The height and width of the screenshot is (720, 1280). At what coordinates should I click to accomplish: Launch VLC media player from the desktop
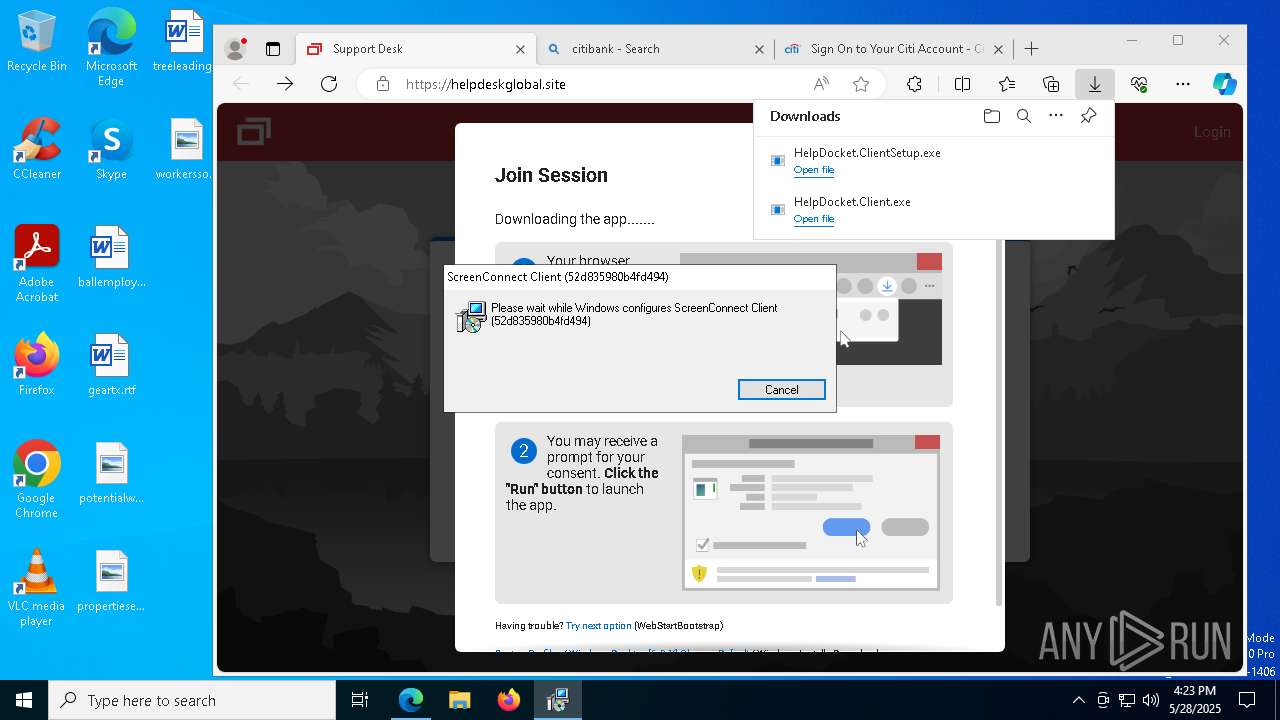pyautogui.click(x=36, y=589)
